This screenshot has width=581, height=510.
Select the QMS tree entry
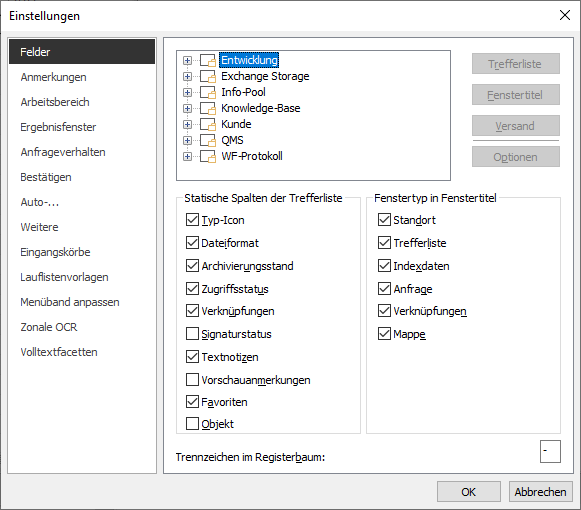click(232, 140)
